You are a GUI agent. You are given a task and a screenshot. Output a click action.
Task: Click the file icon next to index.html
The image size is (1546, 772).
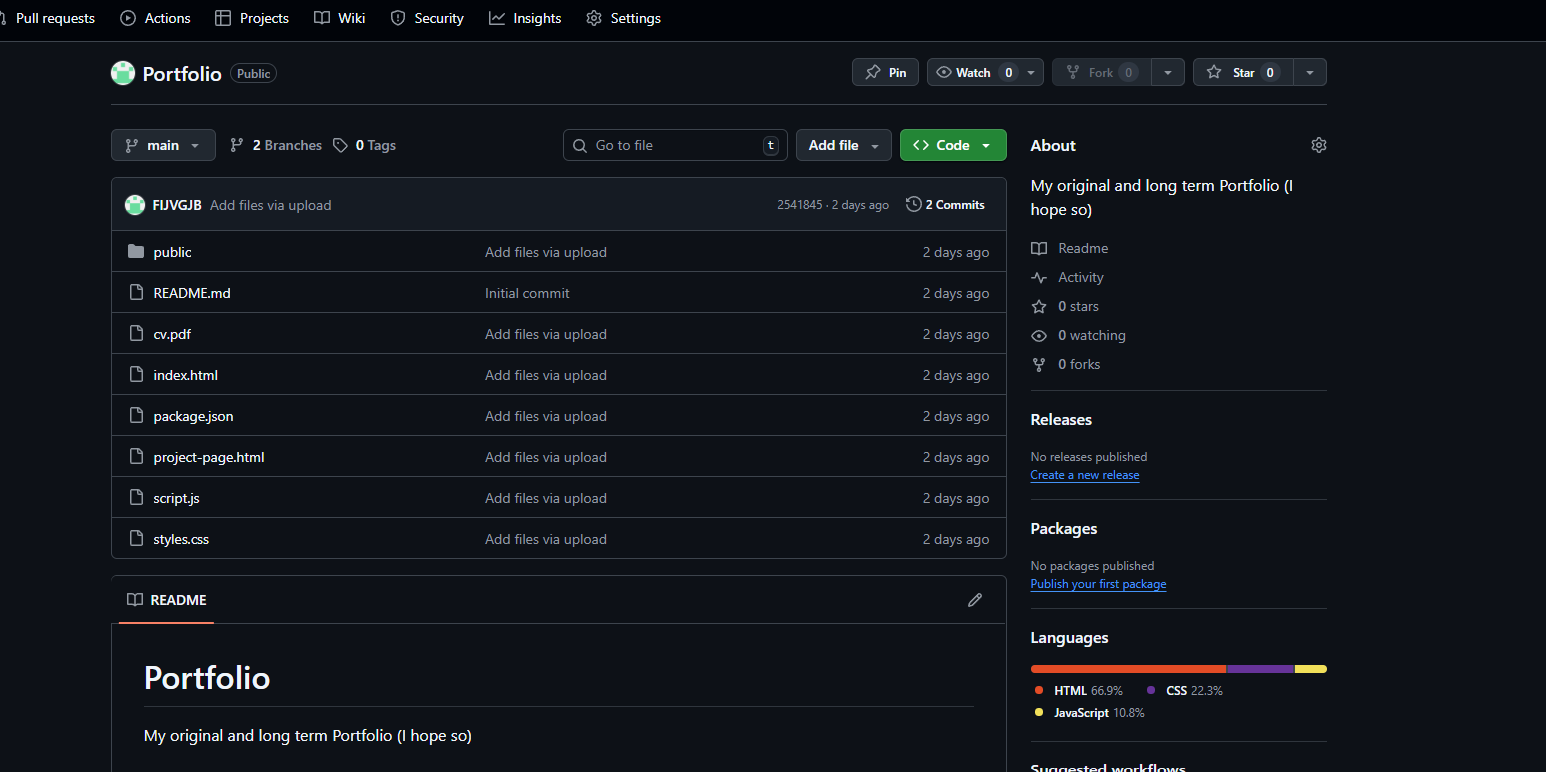pos(136,374)
